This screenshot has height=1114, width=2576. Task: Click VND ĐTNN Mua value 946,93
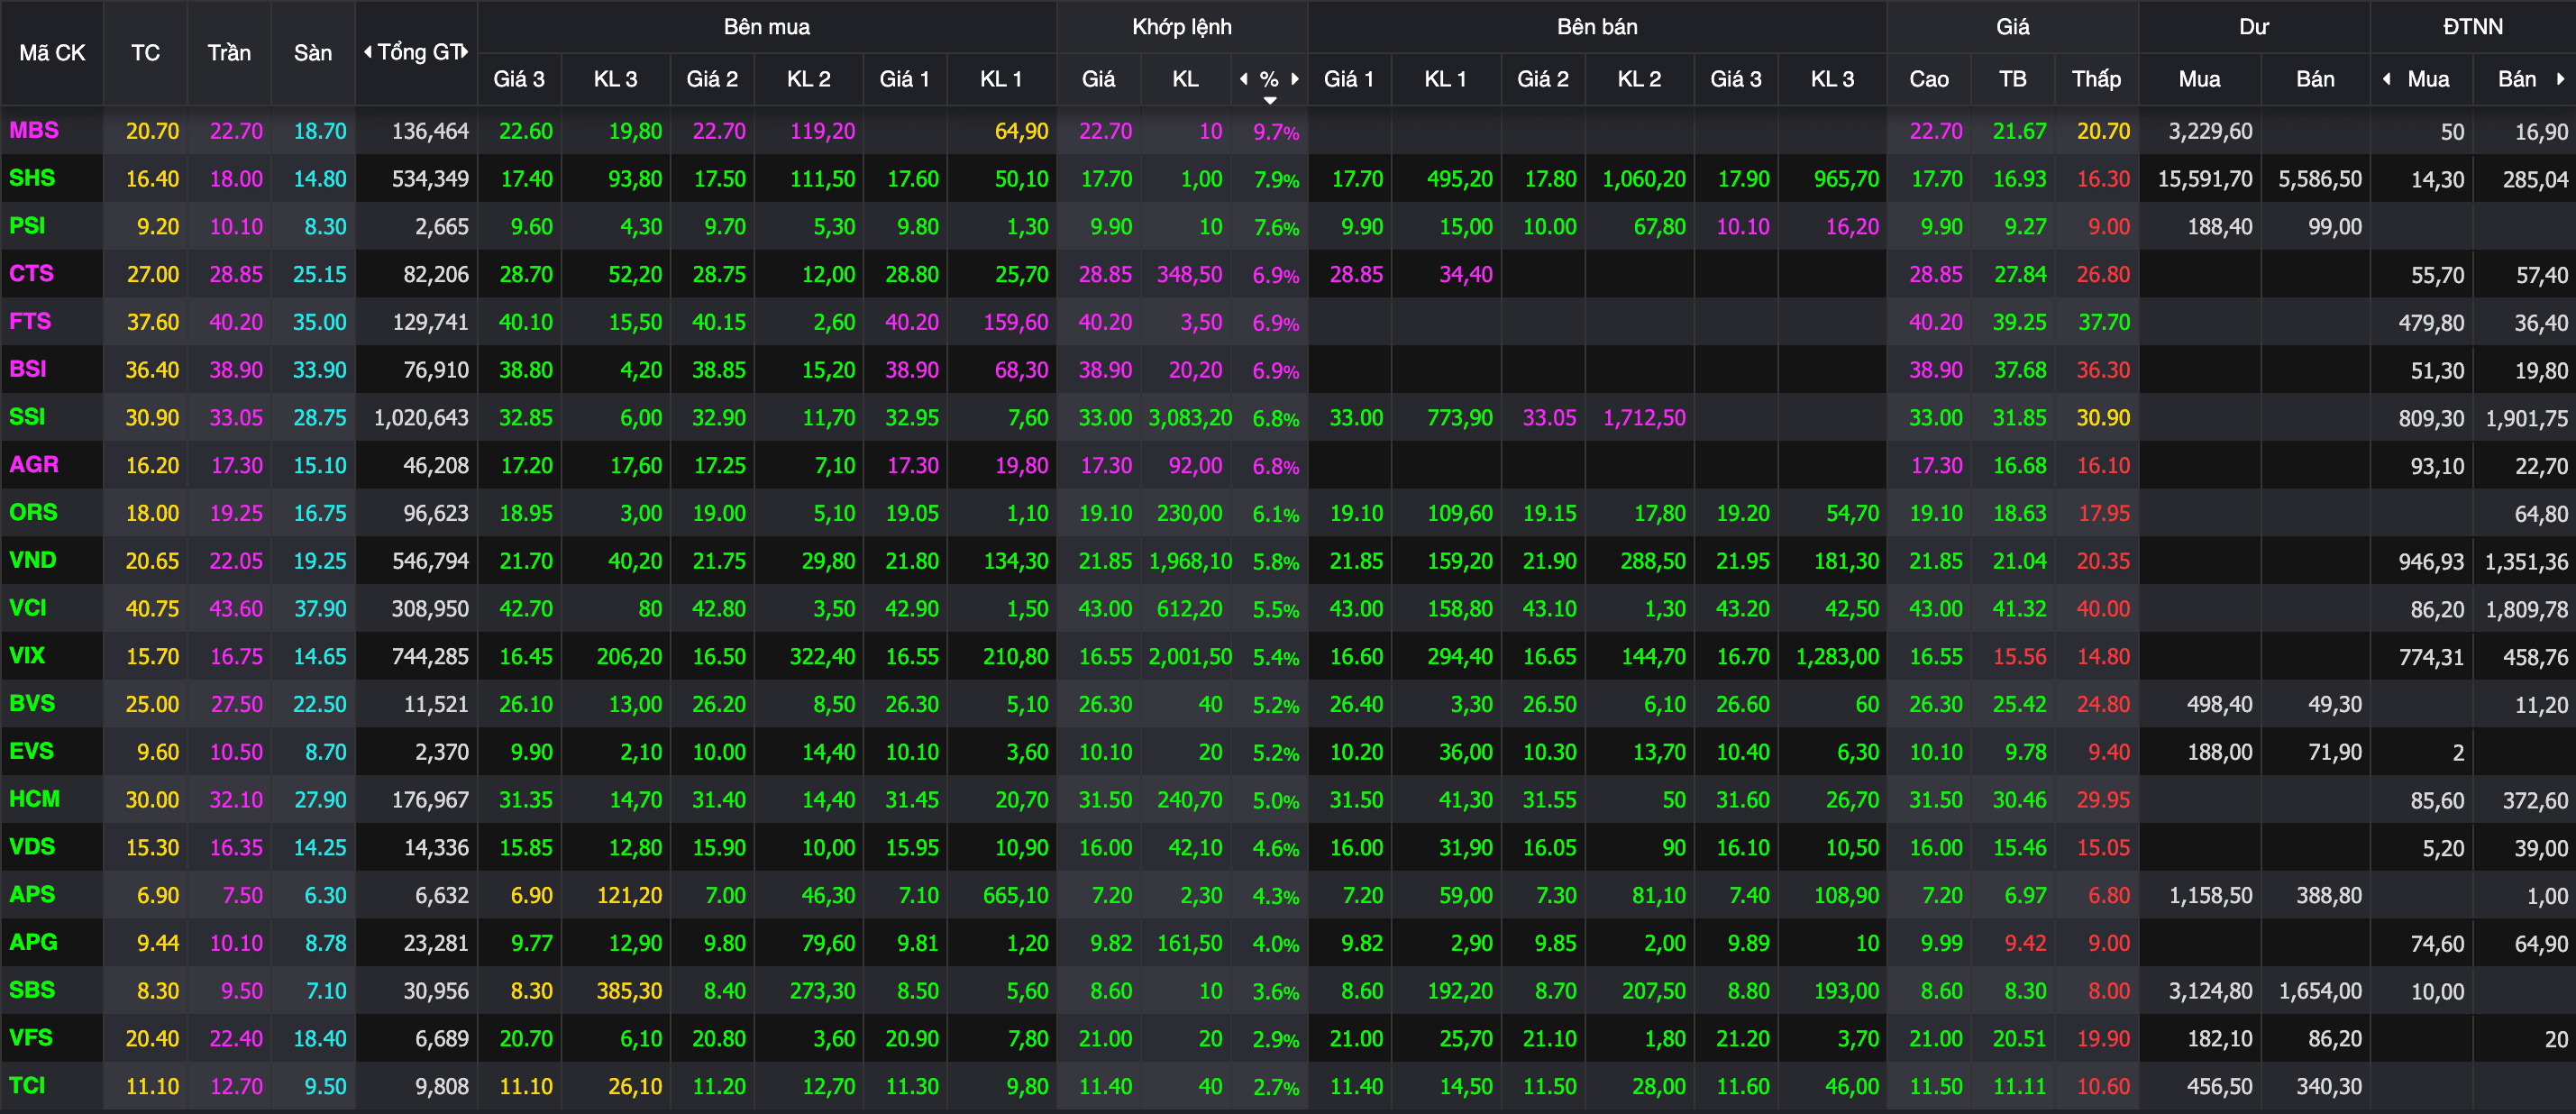[x=2431, y=561]
